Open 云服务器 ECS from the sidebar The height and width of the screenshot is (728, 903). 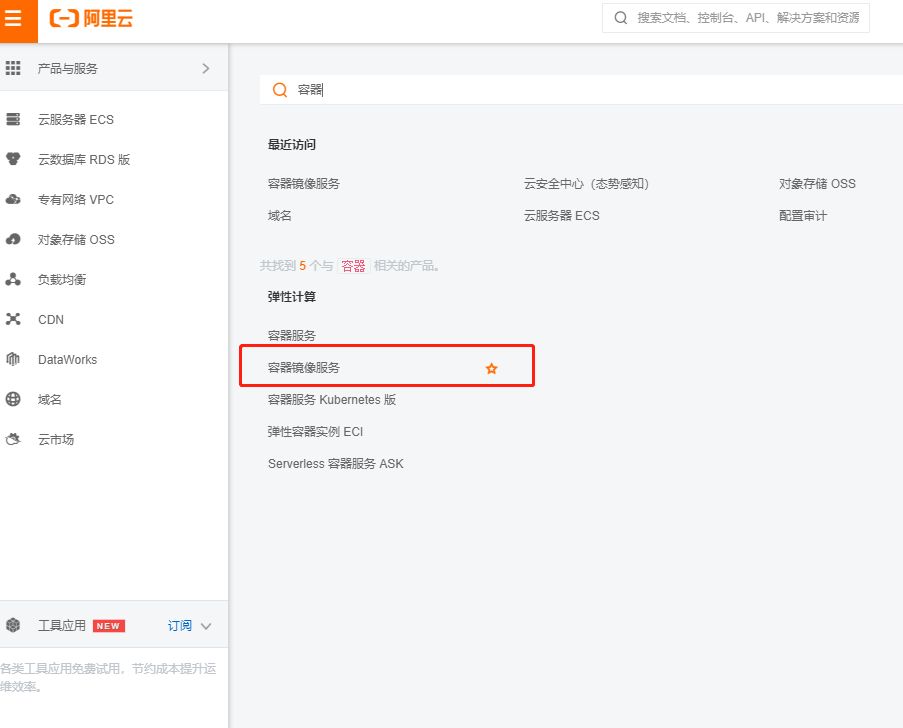pos(76,119)
